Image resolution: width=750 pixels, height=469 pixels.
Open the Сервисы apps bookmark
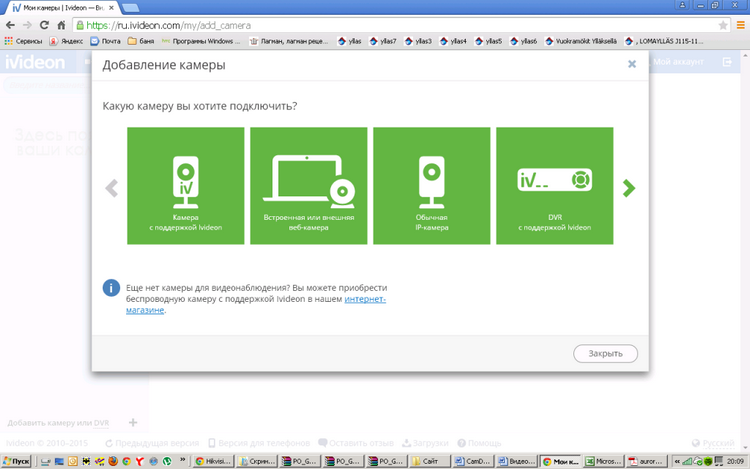[23, 42]
